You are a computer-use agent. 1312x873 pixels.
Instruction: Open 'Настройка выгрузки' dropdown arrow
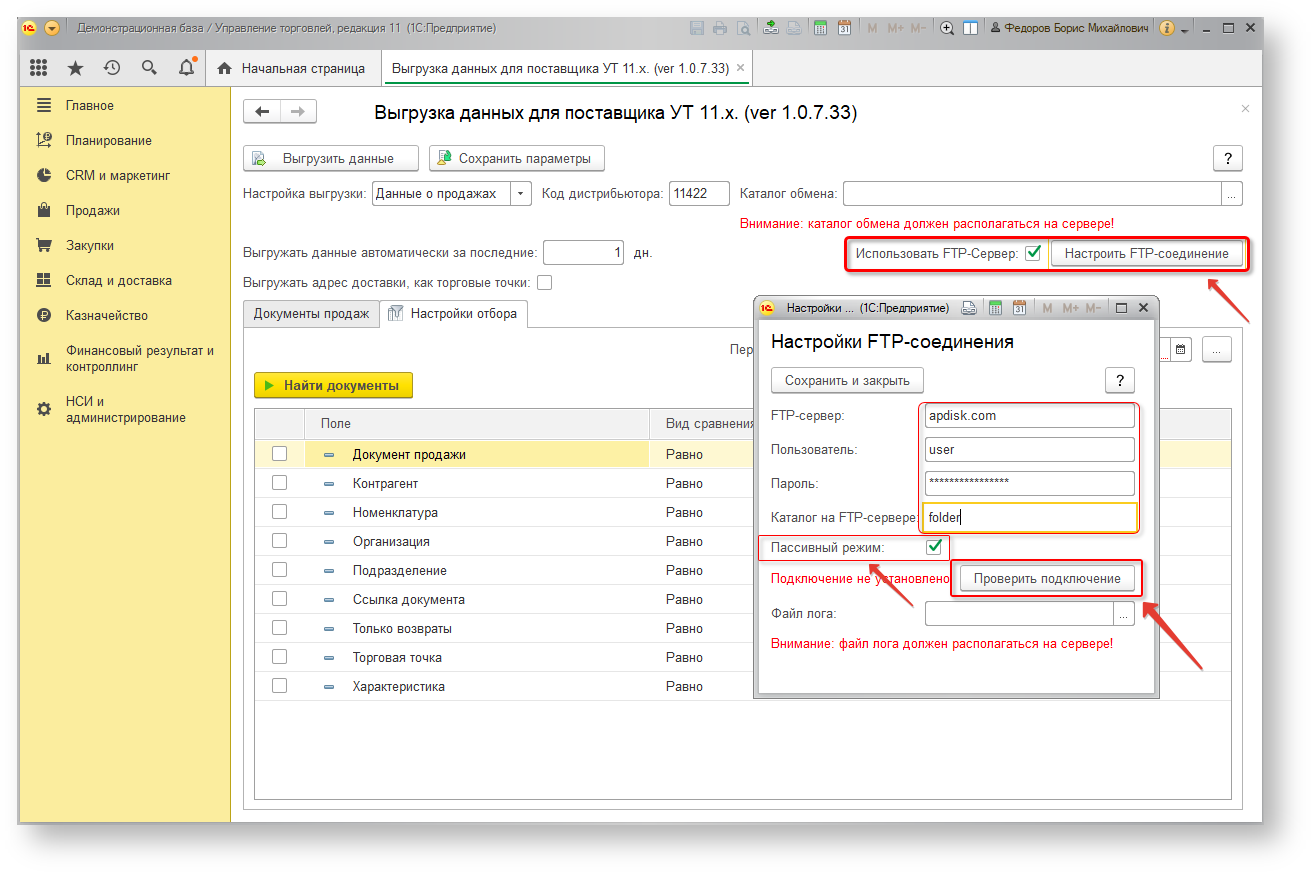click(x=521, y=194)
